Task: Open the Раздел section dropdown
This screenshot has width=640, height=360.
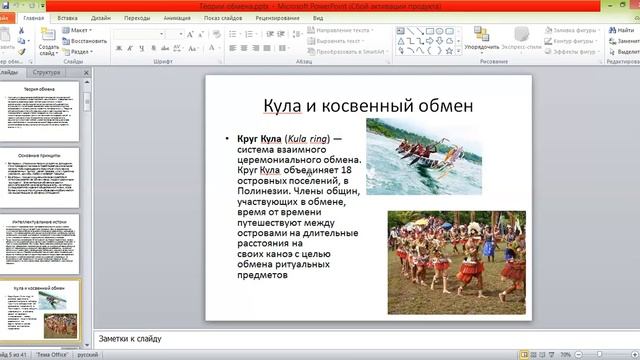Action: (78, 51)
